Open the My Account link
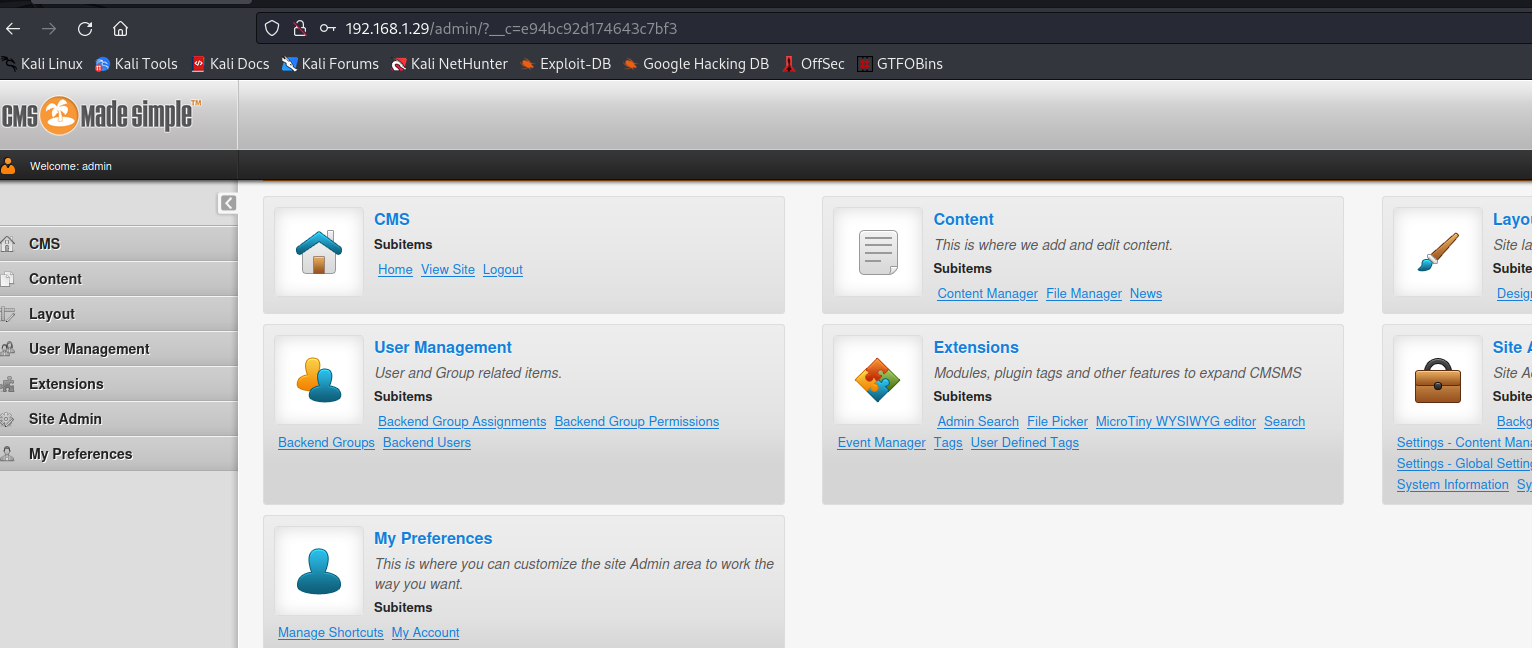Screen dimensions: 1532x648 (426, 633)
